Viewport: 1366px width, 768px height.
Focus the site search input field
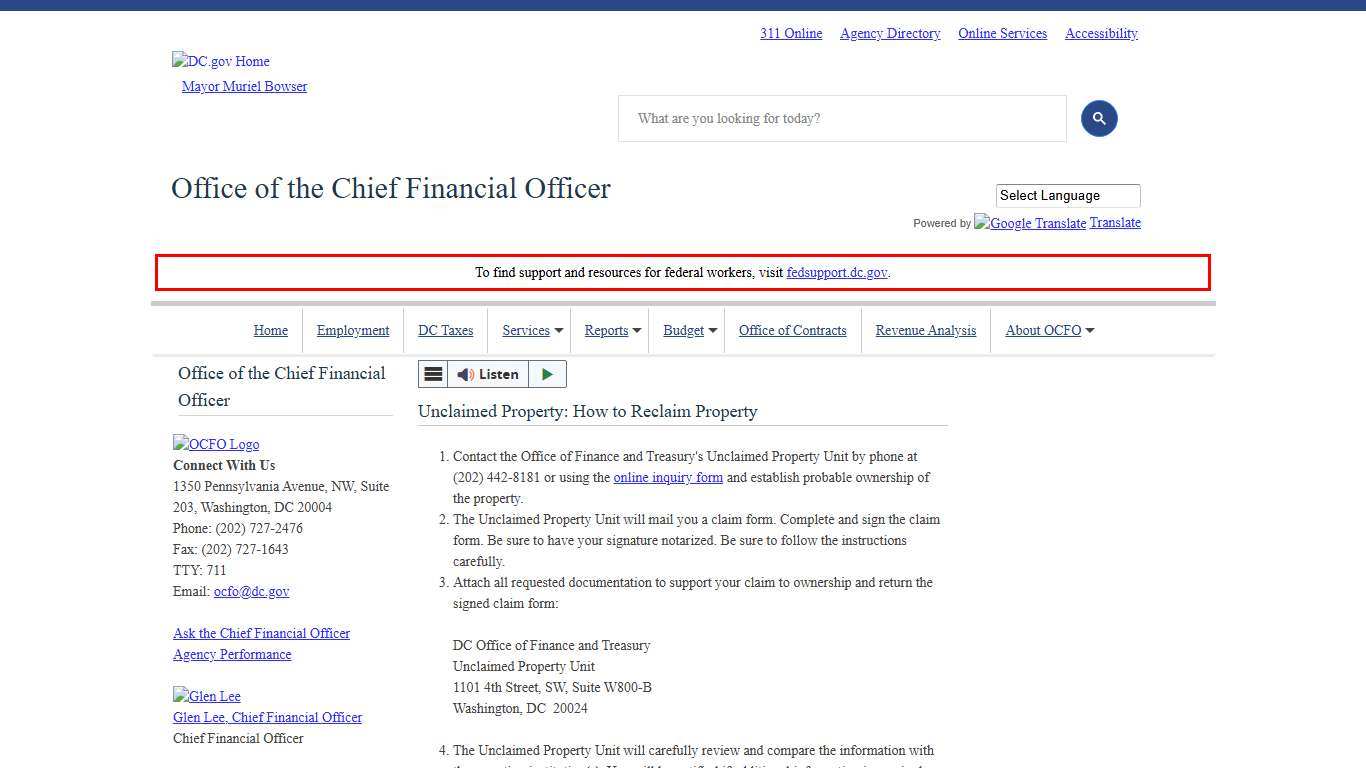click(842, 119)
